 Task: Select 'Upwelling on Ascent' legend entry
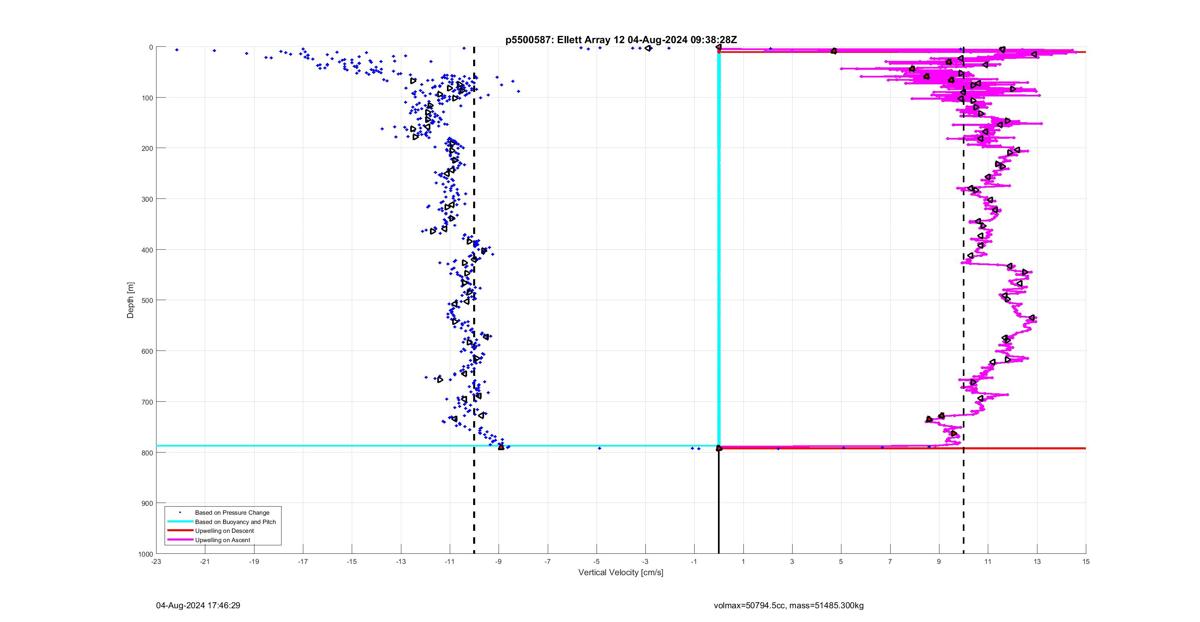point(223,540)
